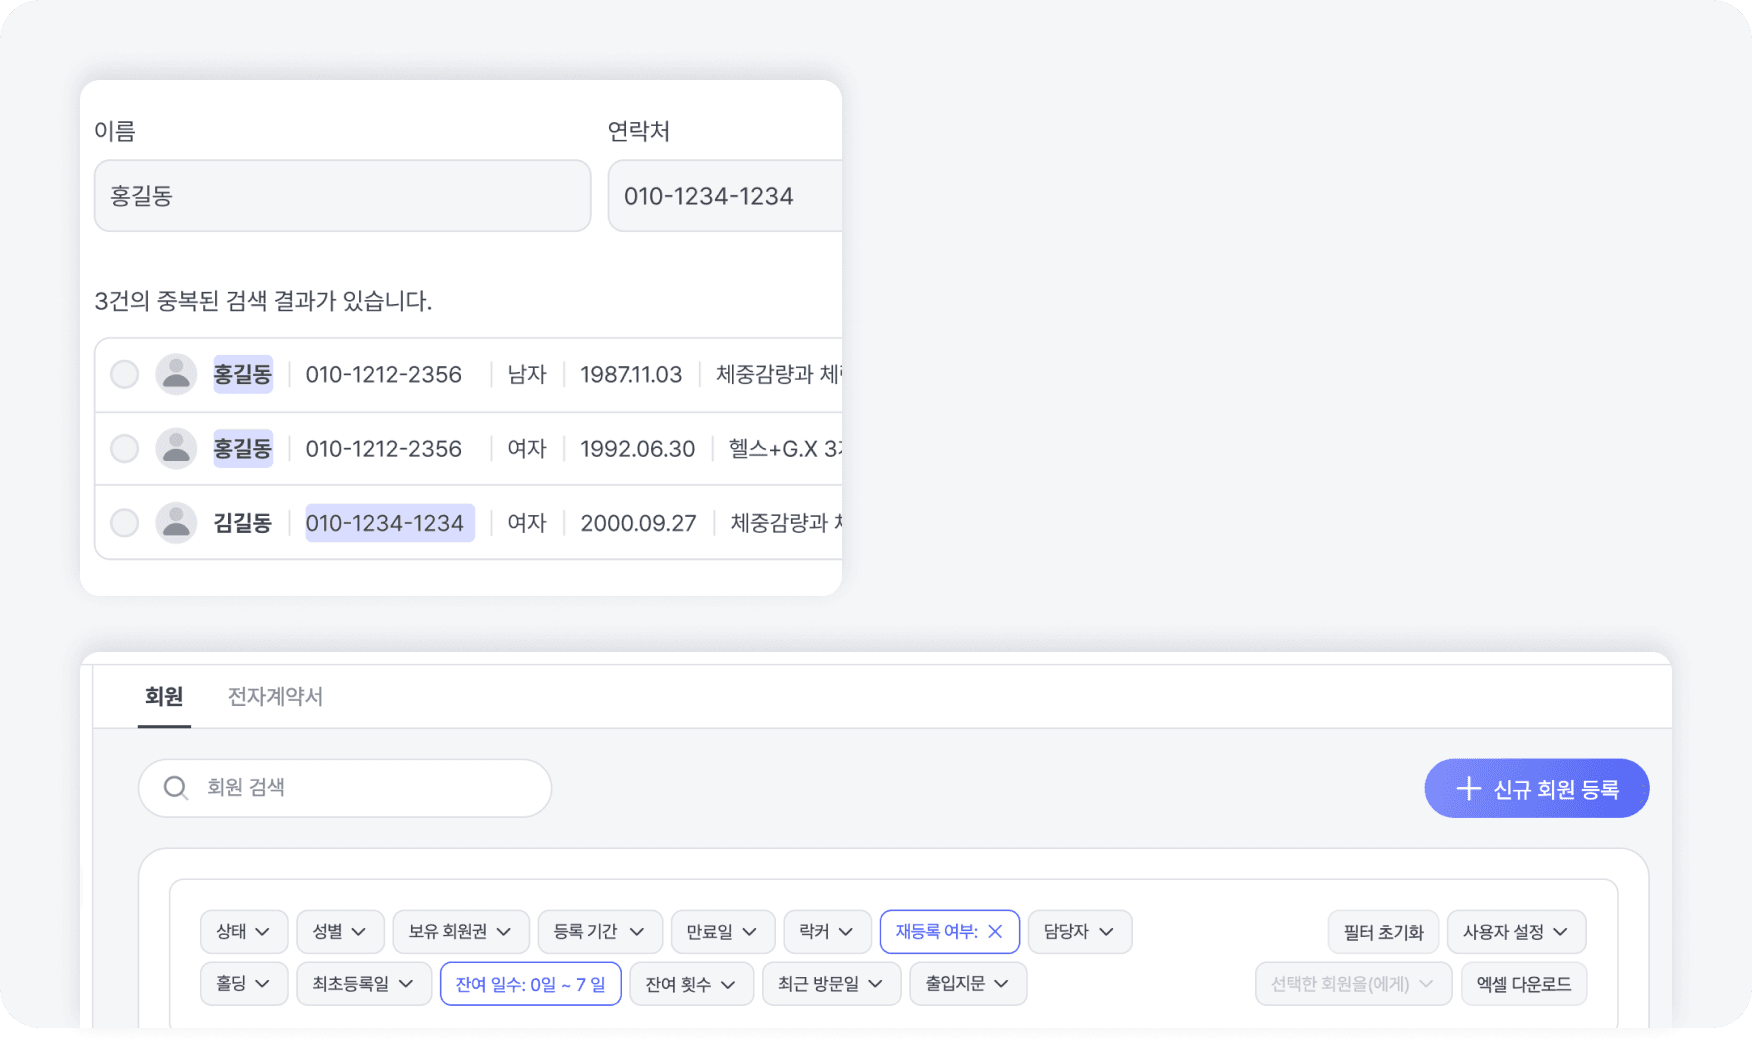Select radio button for 홍길동 여자 1992.06.30 row
Image resolution: width=1752 pixels, height=1048 pixels.
click(x=124, y=448)
